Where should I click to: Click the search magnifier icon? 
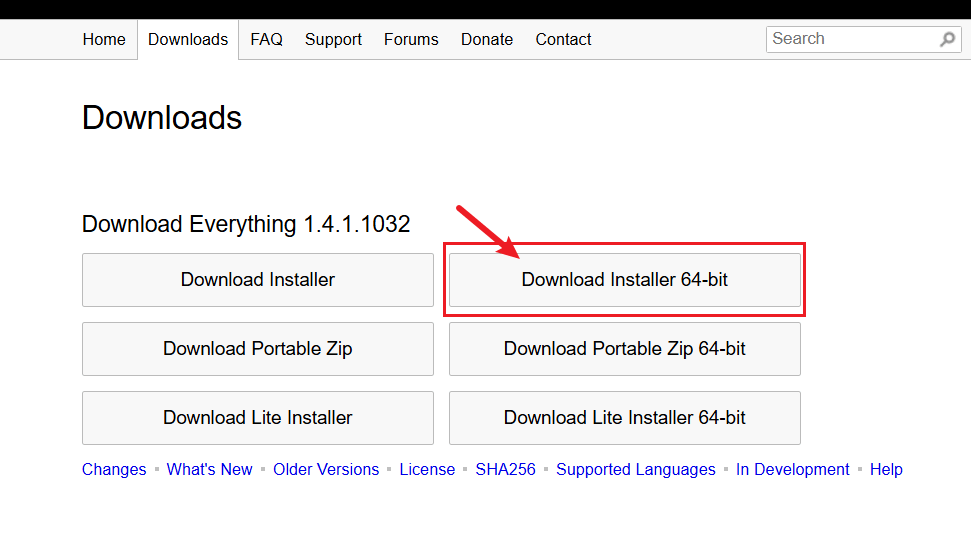pos(947,40)
